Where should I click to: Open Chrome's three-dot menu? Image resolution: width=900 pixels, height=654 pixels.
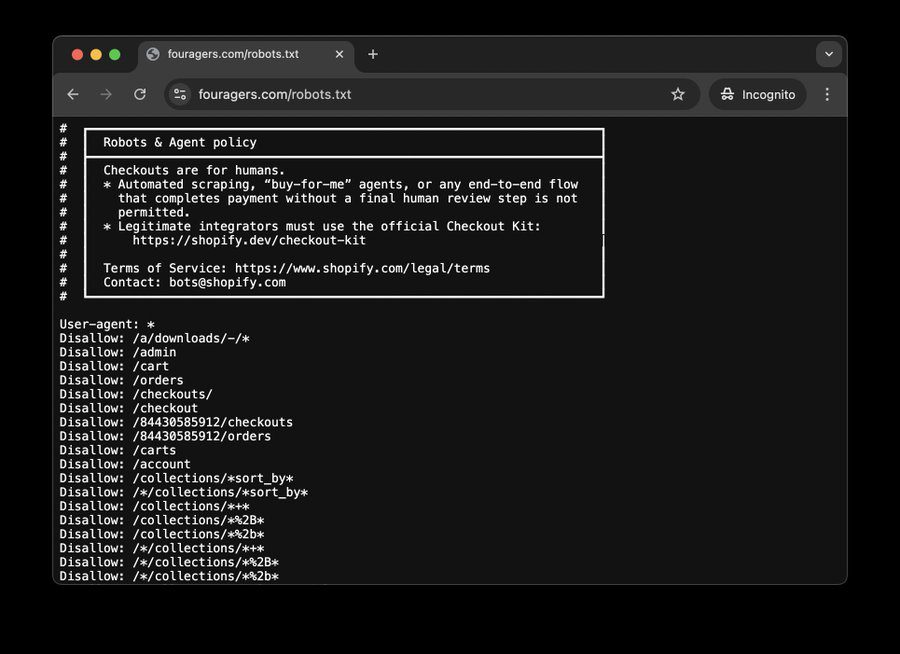(827, 94)
